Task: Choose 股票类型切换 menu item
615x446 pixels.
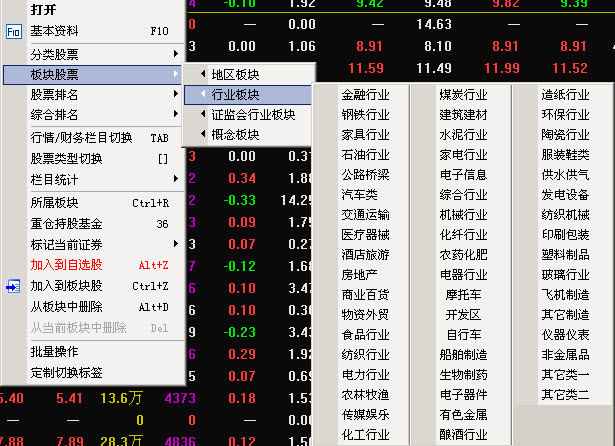Action: click(x=66, y=159)
